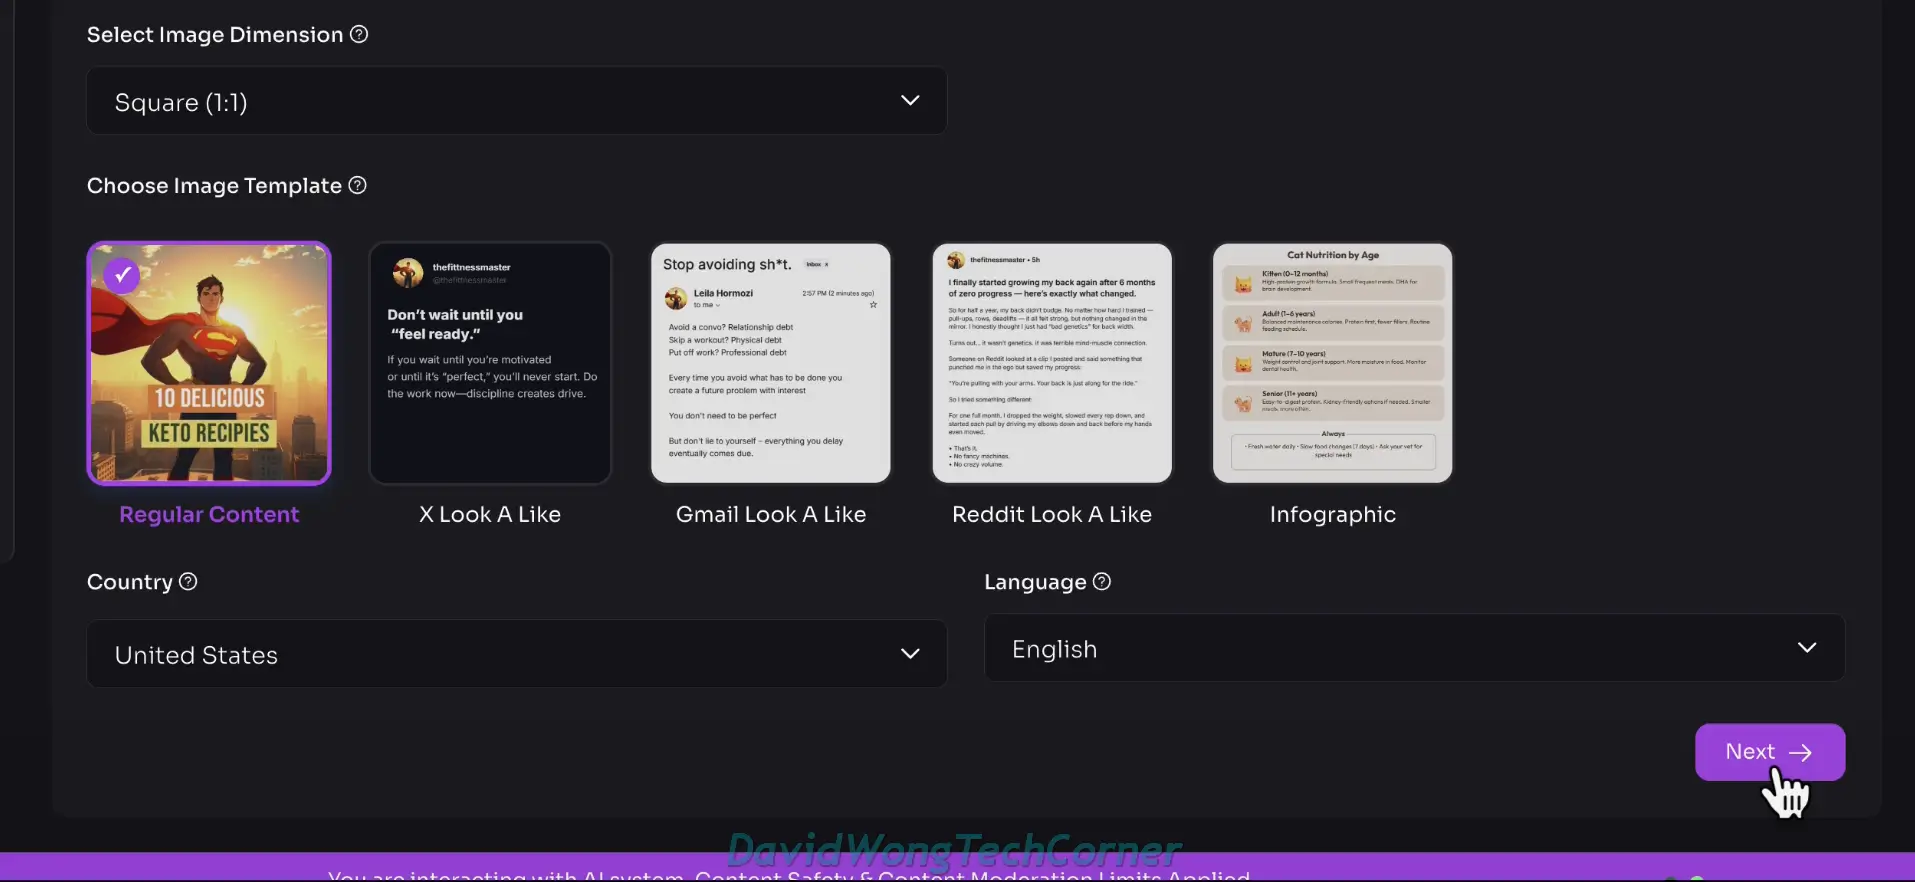Viewport: 1915px width, 882px height.
Task: Click chevron arrow of Language dropdown
Action: (1806, 648)
